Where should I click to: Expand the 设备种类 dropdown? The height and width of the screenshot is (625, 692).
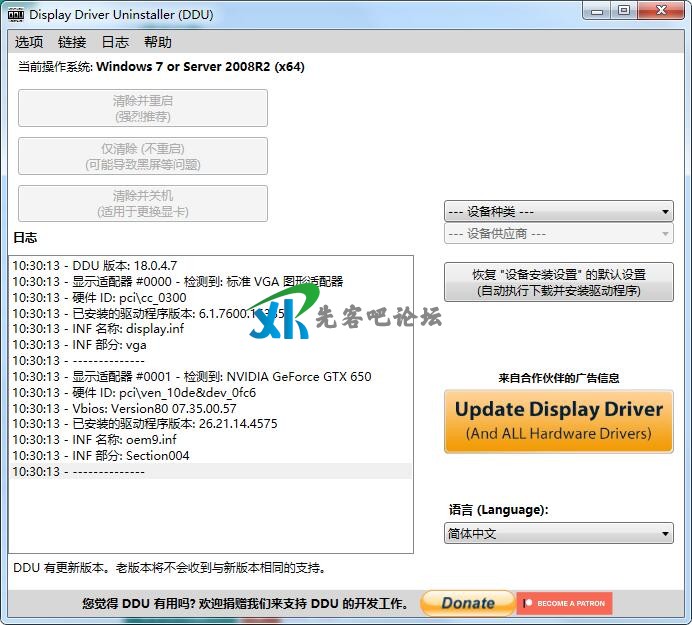[x=558, y=211]
